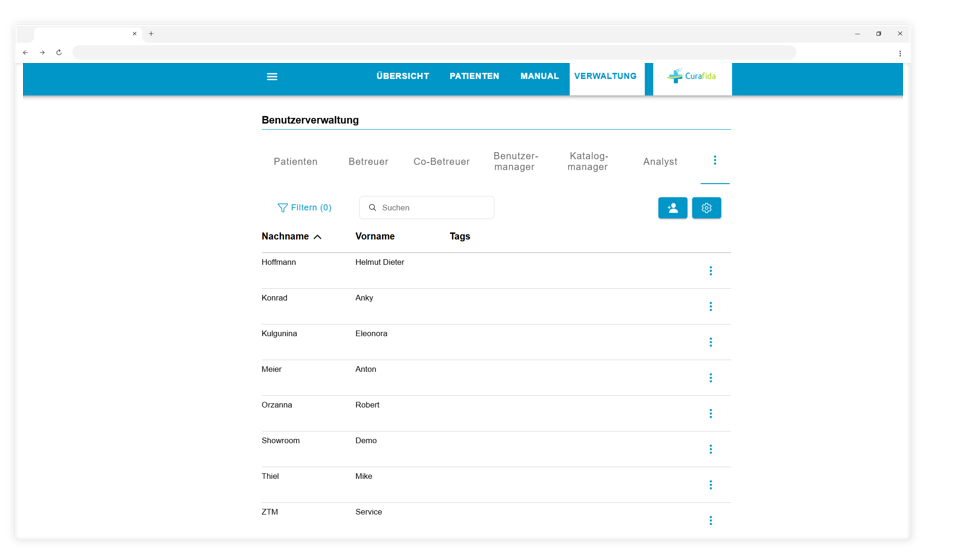Select the Showroom last name cell
This screenshot has width=968, height=555.
click(280, 441)
